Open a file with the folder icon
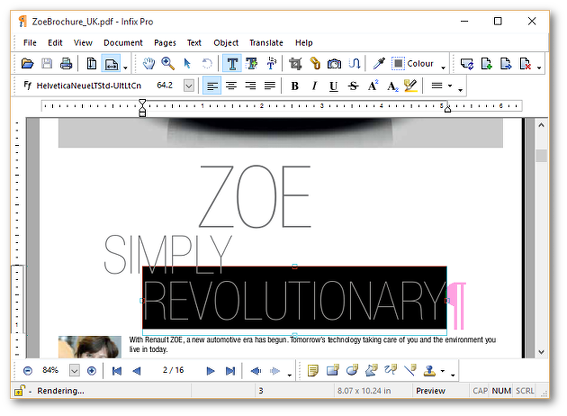 point(27,64)
